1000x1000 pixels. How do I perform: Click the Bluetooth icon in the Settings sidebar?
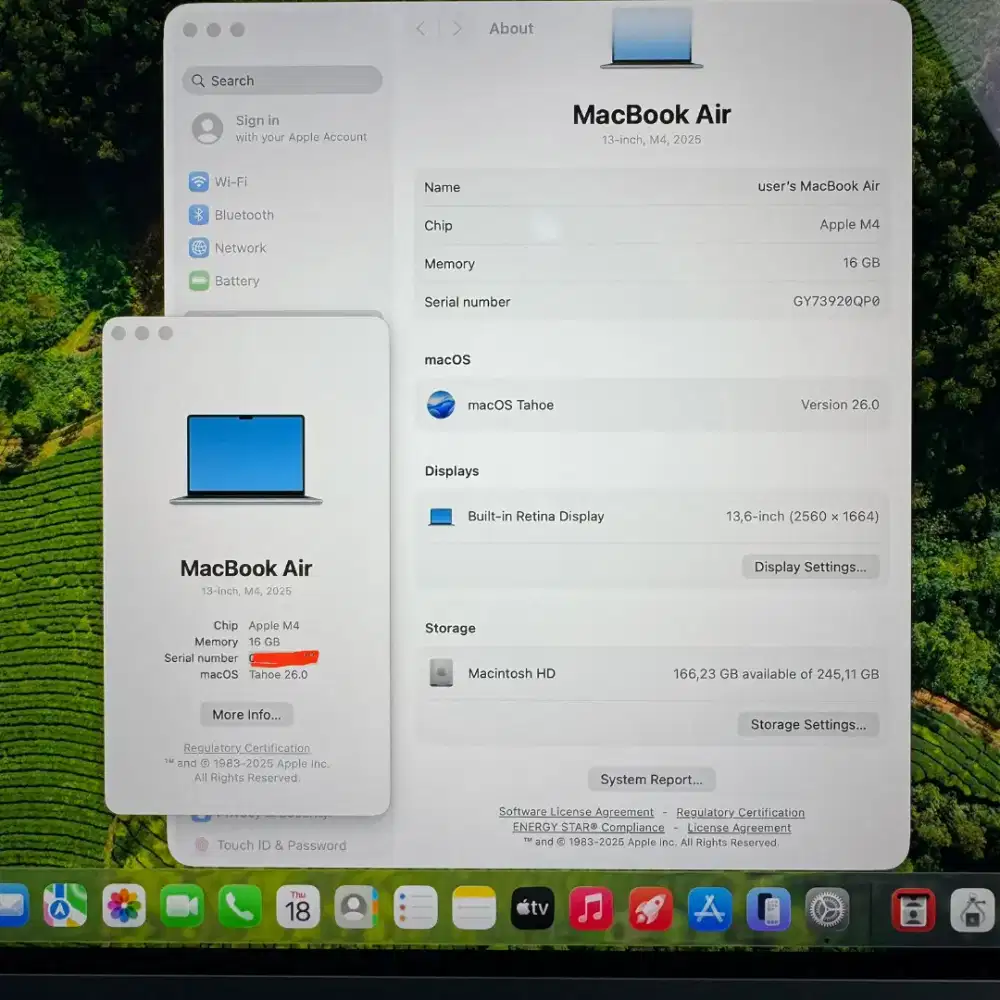pyautogui.click(x=199, y=215)
